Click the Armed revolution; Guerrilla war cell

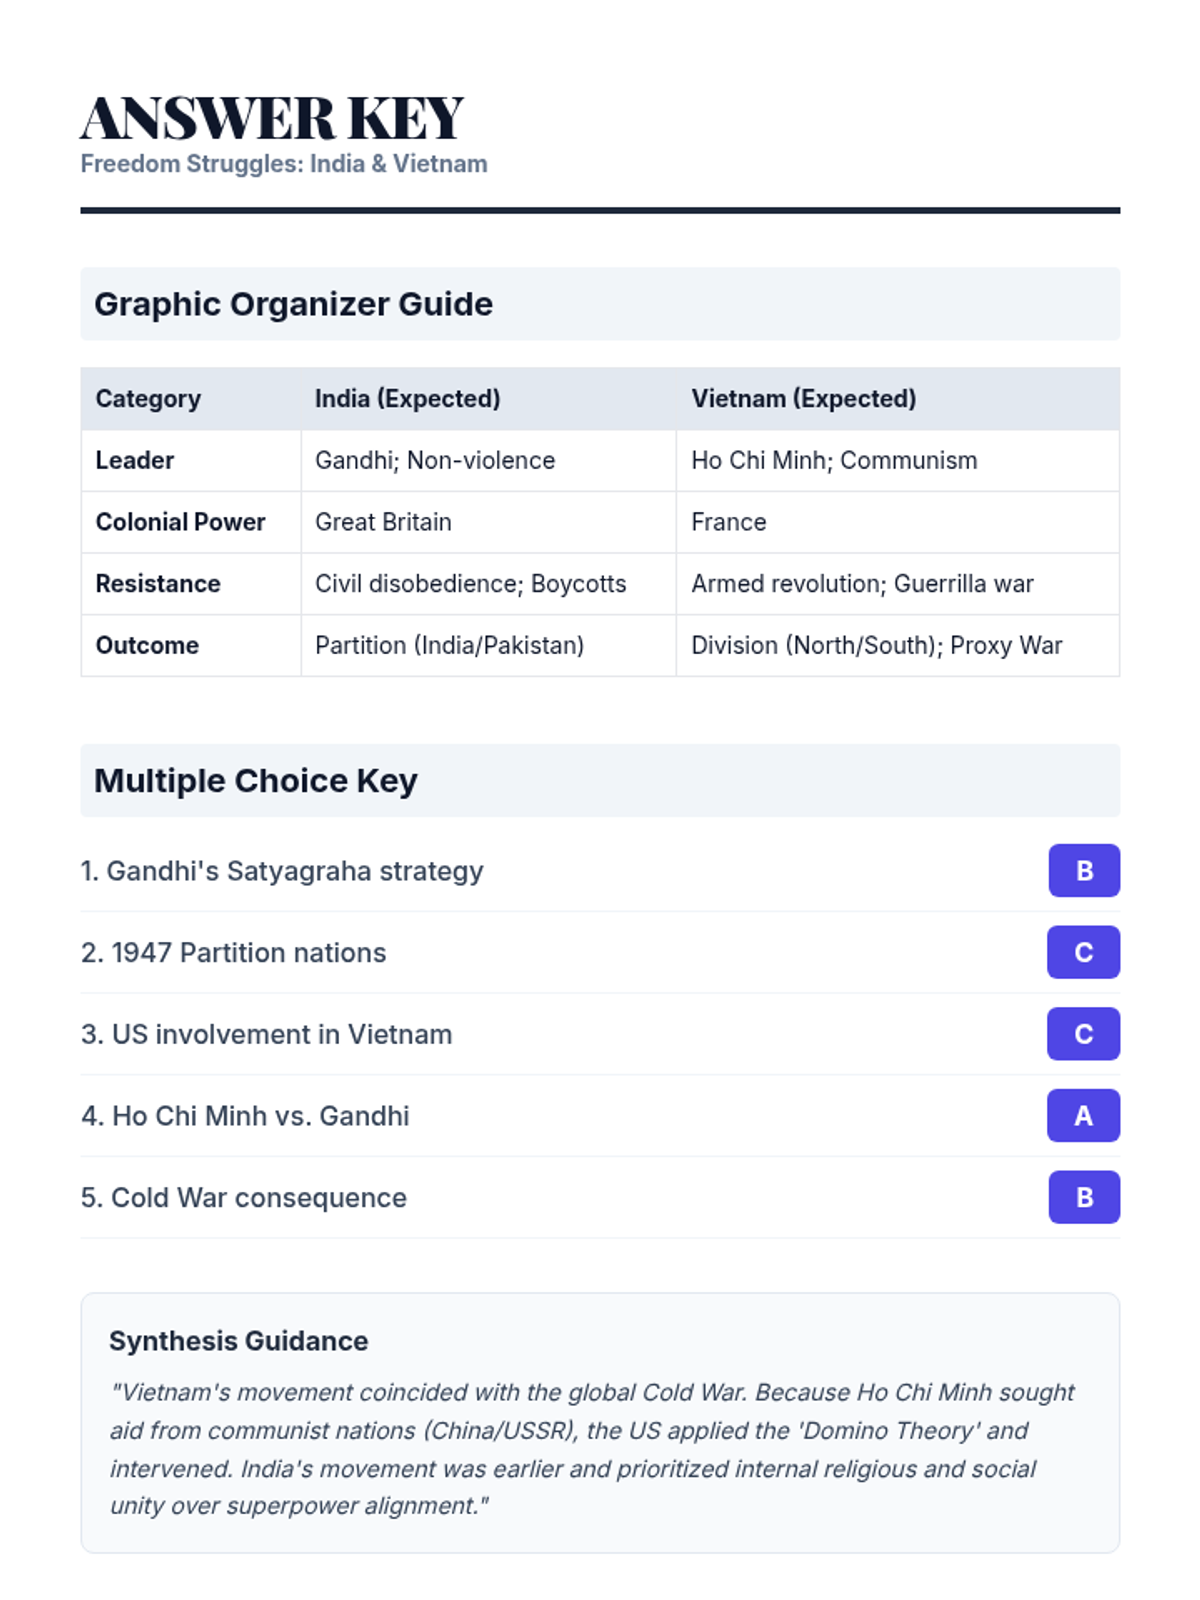[862, 584]
